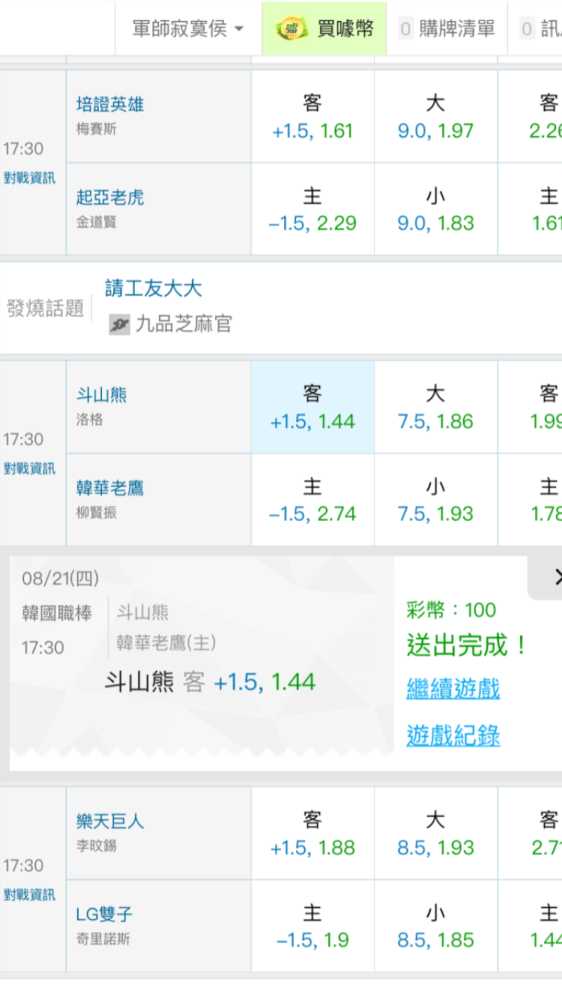This screenshot has width=562, height=1000.
Task: Open the 請工友大大 hot topic link
Action: (x=153, y=288)
